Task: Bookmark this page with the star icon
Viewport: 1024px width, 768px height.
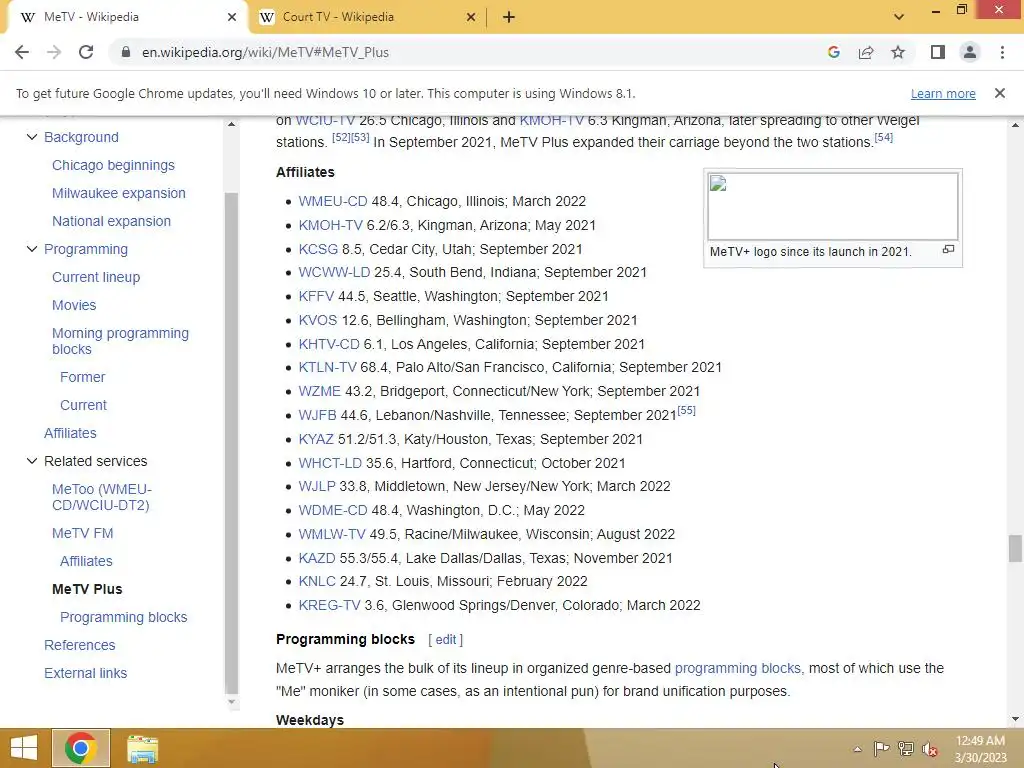Action: click(x=898, y=52)
